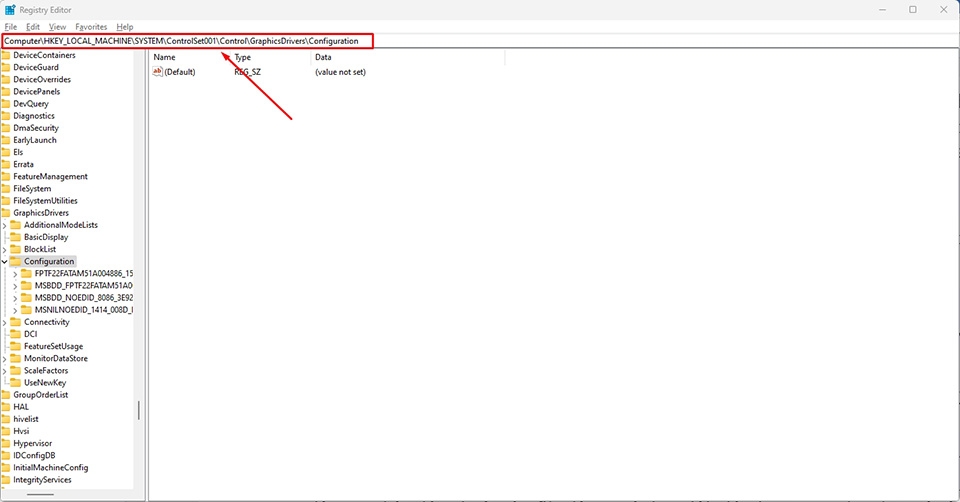The height and width of the screenshot is (502, 960).
Task: Select the DevQuery folder icon
Action: point(6,104)
